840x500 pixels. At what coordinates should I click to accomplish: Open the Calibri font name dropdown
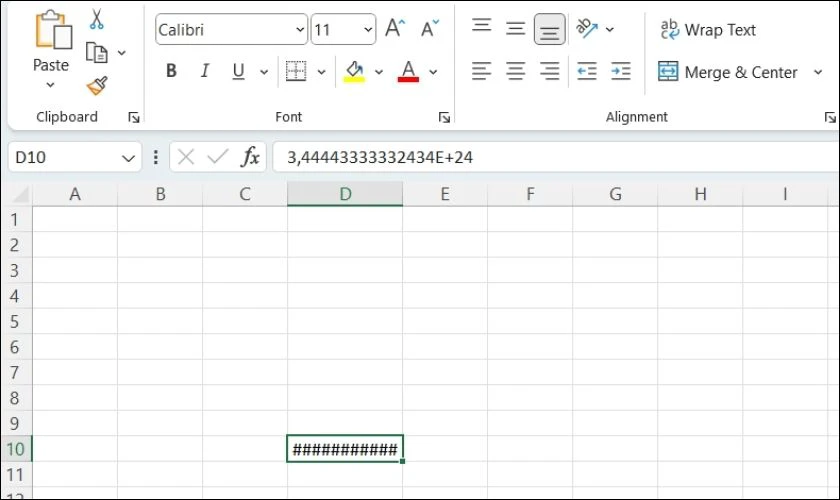click(x=300, y=29)
